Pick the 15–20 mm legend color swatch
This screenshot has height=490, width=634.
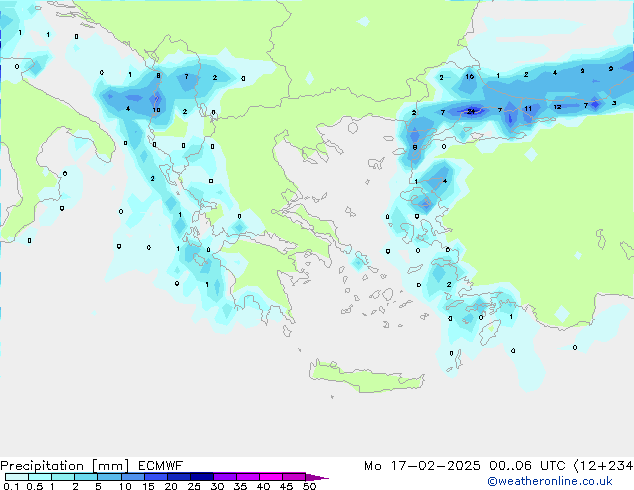point(155,477)
